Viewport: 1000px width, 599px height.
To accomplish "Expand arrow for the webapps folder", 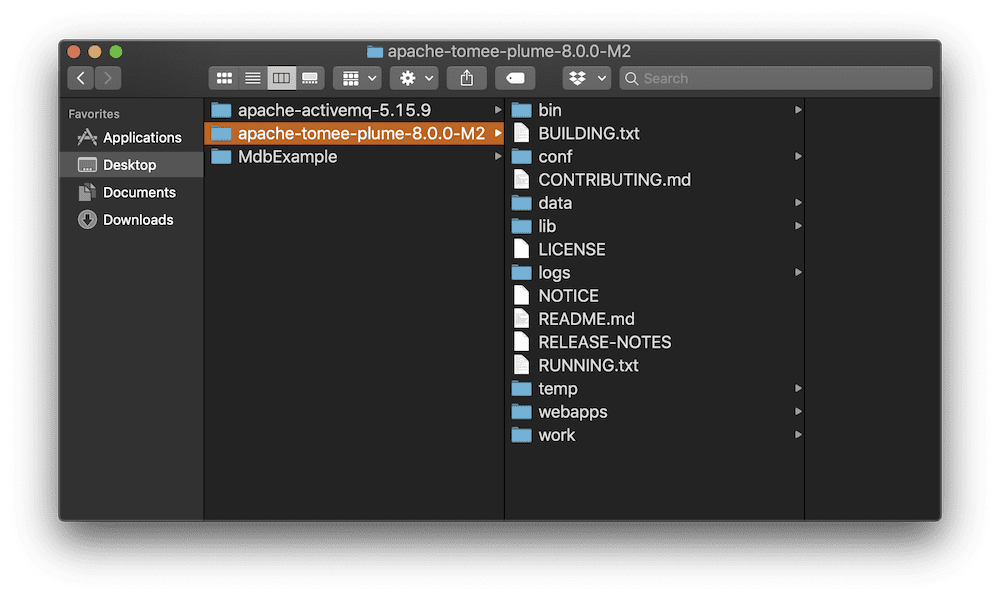I will (x=798, y=411).
